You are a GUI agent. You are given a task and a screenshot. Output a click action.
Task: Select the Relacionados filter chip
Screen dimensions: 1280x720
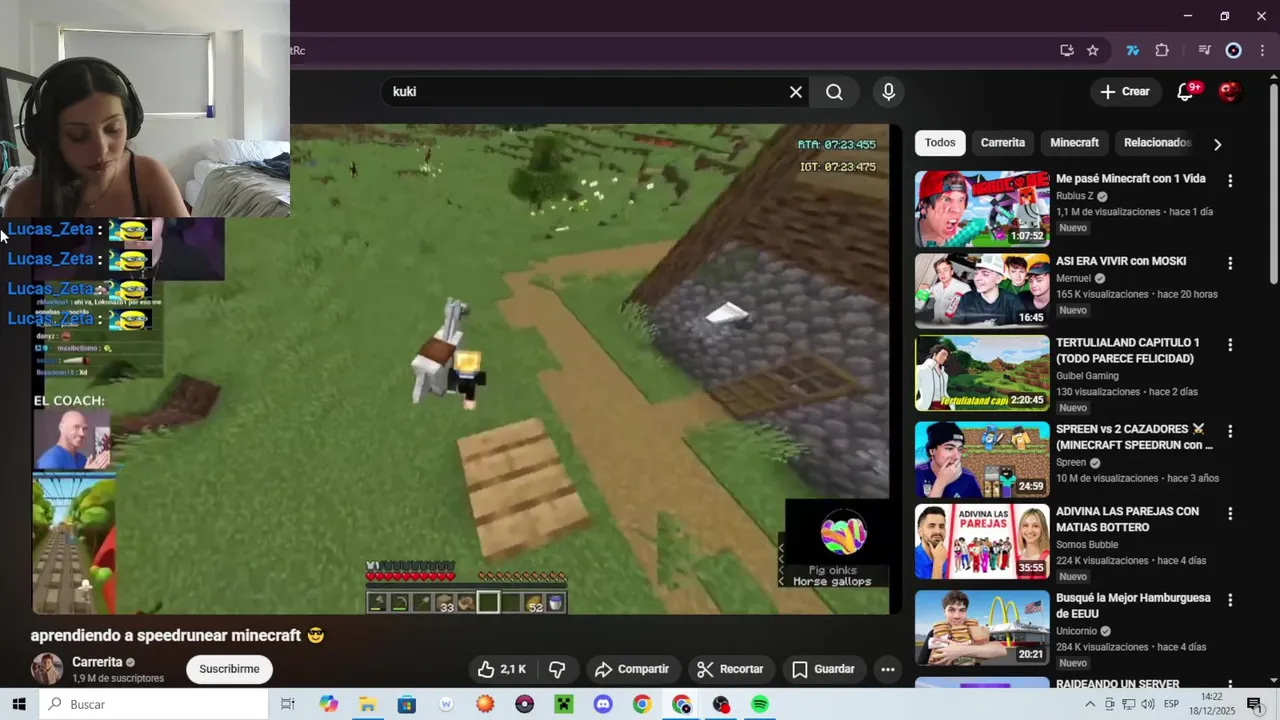[x=1157, y=143]
